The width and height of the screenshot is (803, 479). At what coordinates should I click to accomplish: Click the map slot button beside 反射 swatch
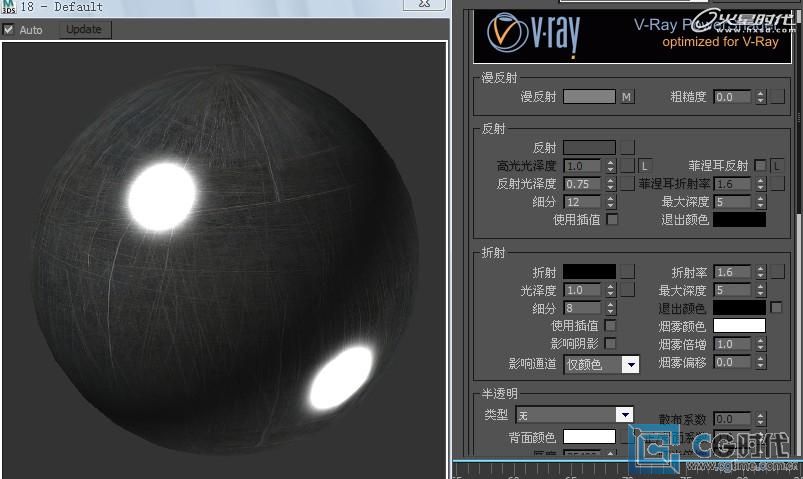click(x=627, y=148)
